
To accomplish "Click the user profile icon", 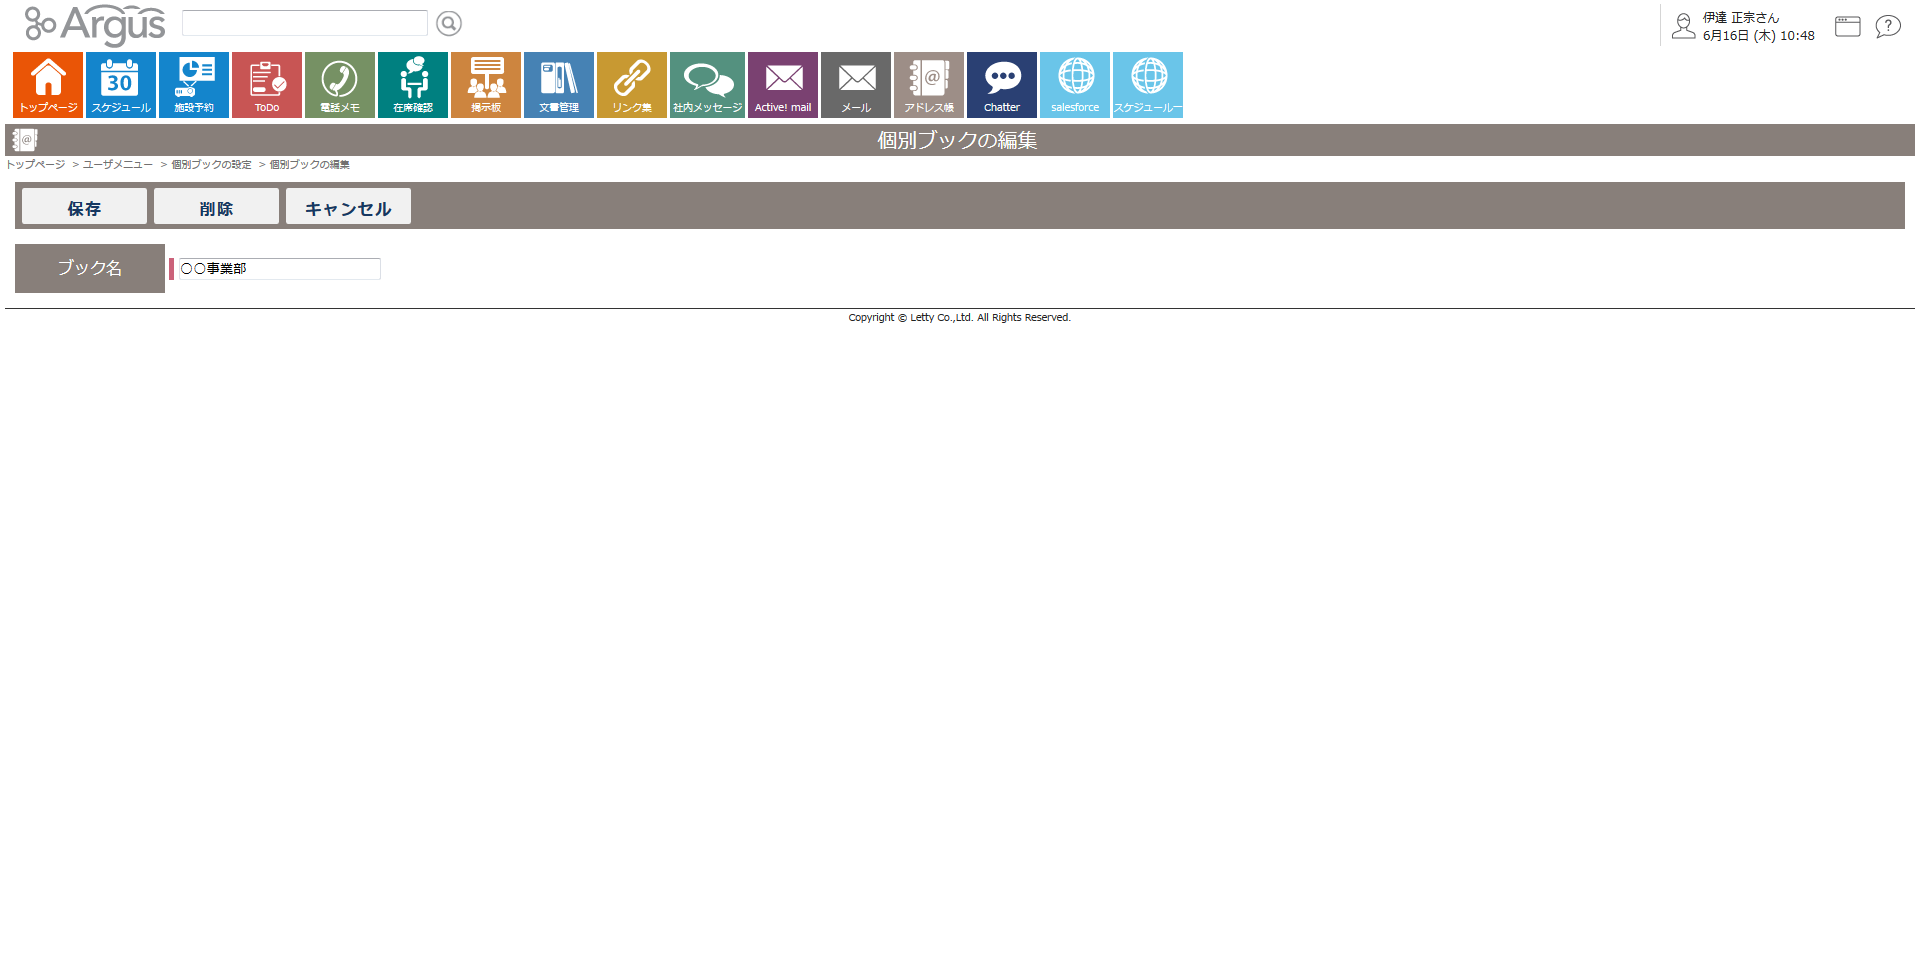I will 1684,26.
